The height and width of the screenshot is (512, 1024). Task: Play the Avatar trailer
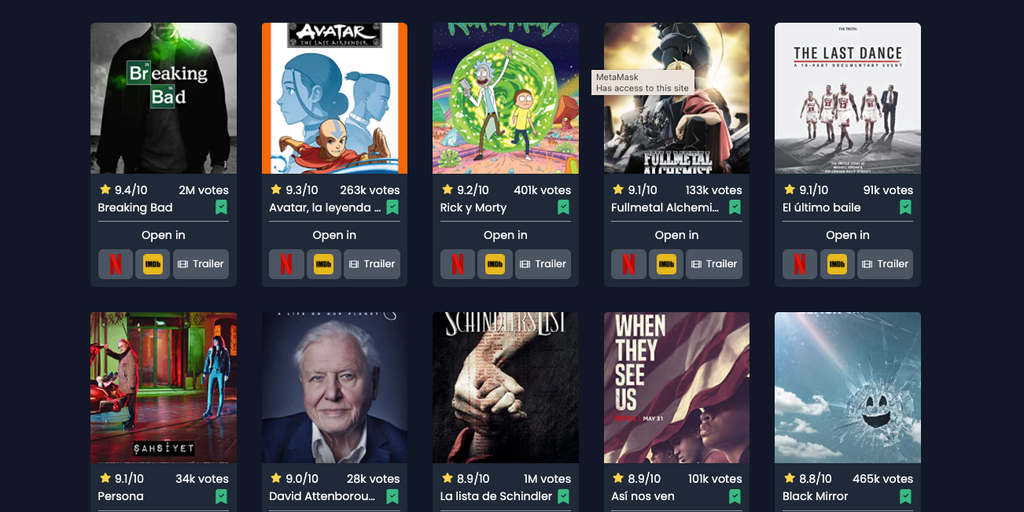click(x=372, y=264)
